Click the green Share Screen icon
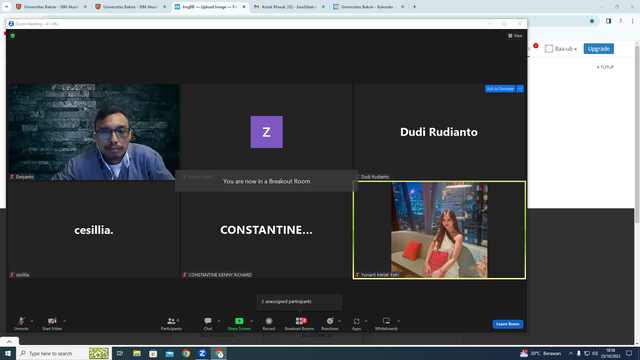Image resolution: width=640 pixels, height=360 pixels. [239, 321]
